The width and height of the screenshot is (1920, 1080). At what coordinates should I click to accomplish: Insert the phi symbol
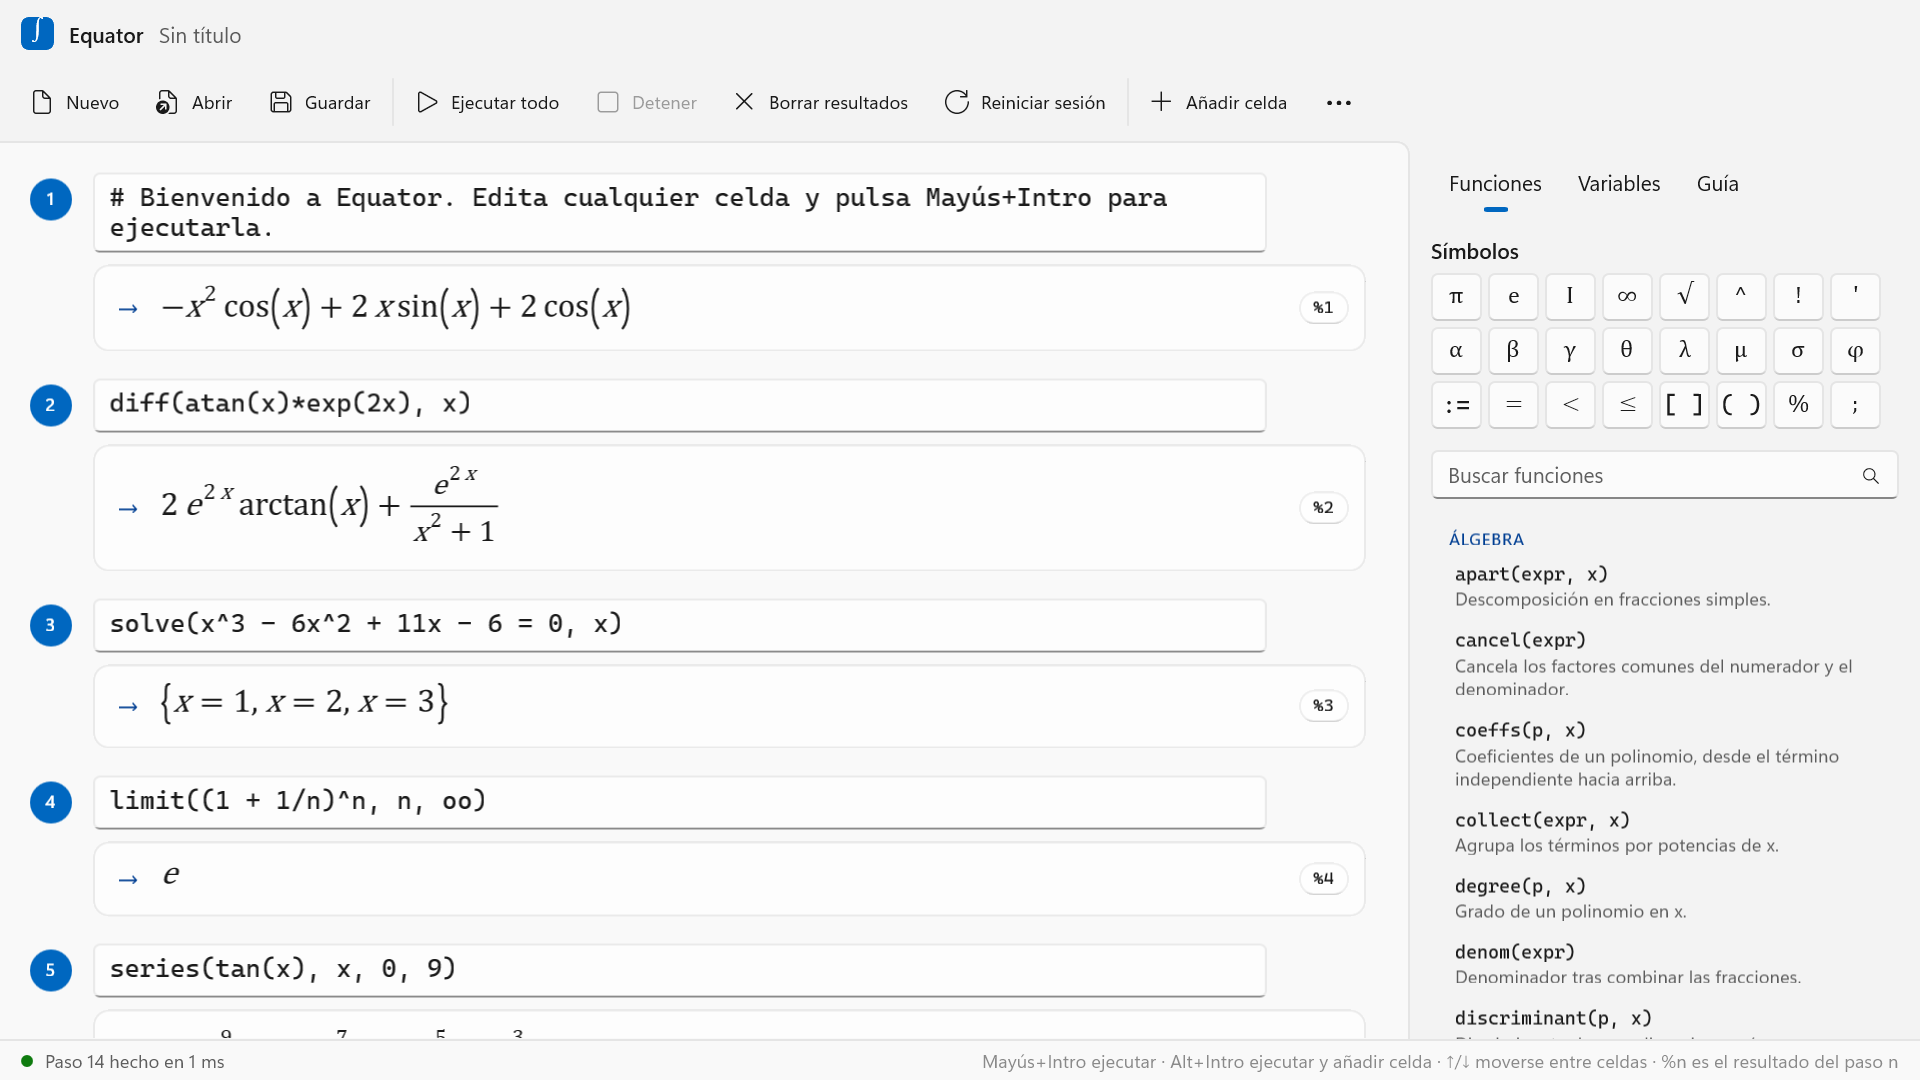pyautogui.click(x=1855, y=351)
